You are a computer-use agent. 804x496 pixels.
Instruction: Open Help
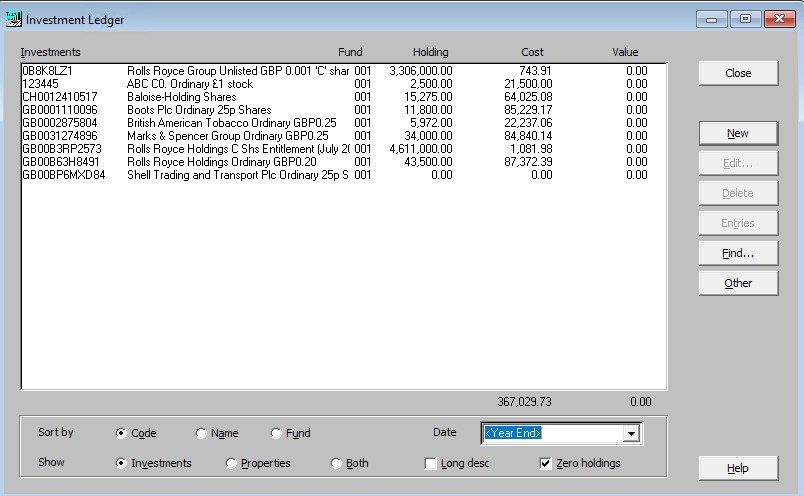[738, 468]
